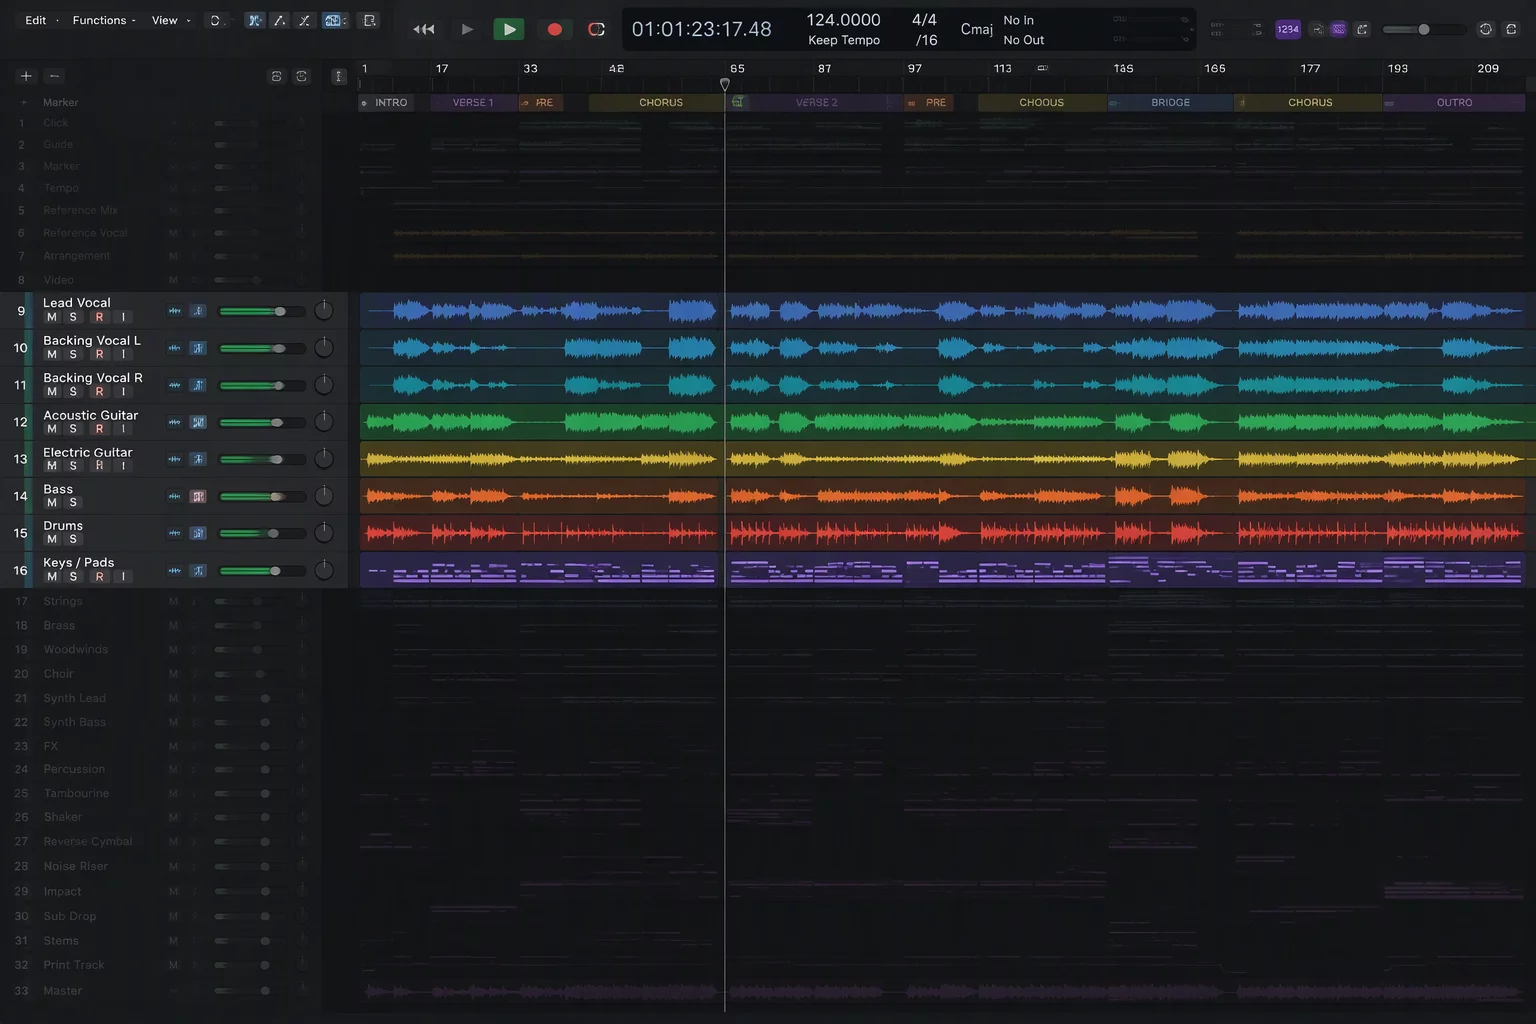1536x1024 pixels.
Task: Click the playhead handle in the ruler
Action: pos(725,85)
